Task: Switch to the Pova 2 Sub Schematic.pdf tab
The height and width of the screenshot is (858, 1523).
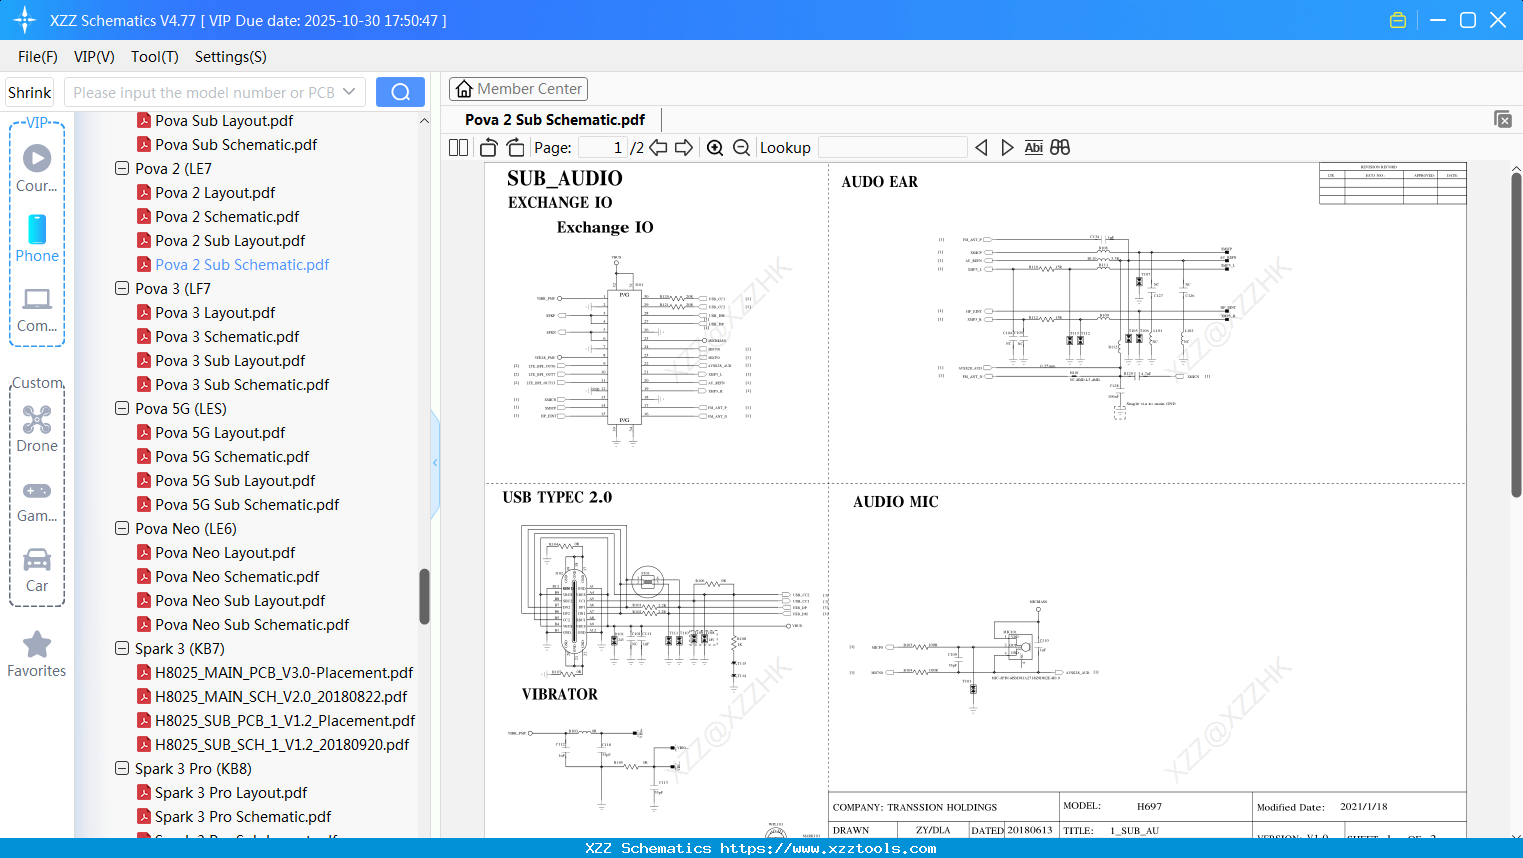Action: (555, 119)
